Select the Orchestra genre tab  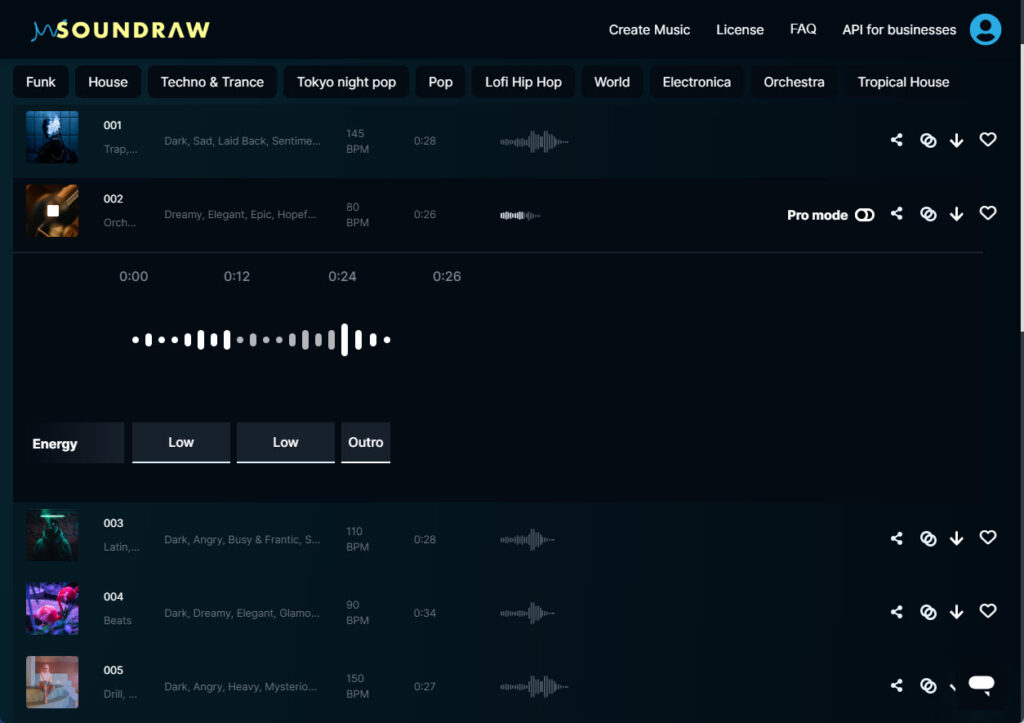click(794, 82)
